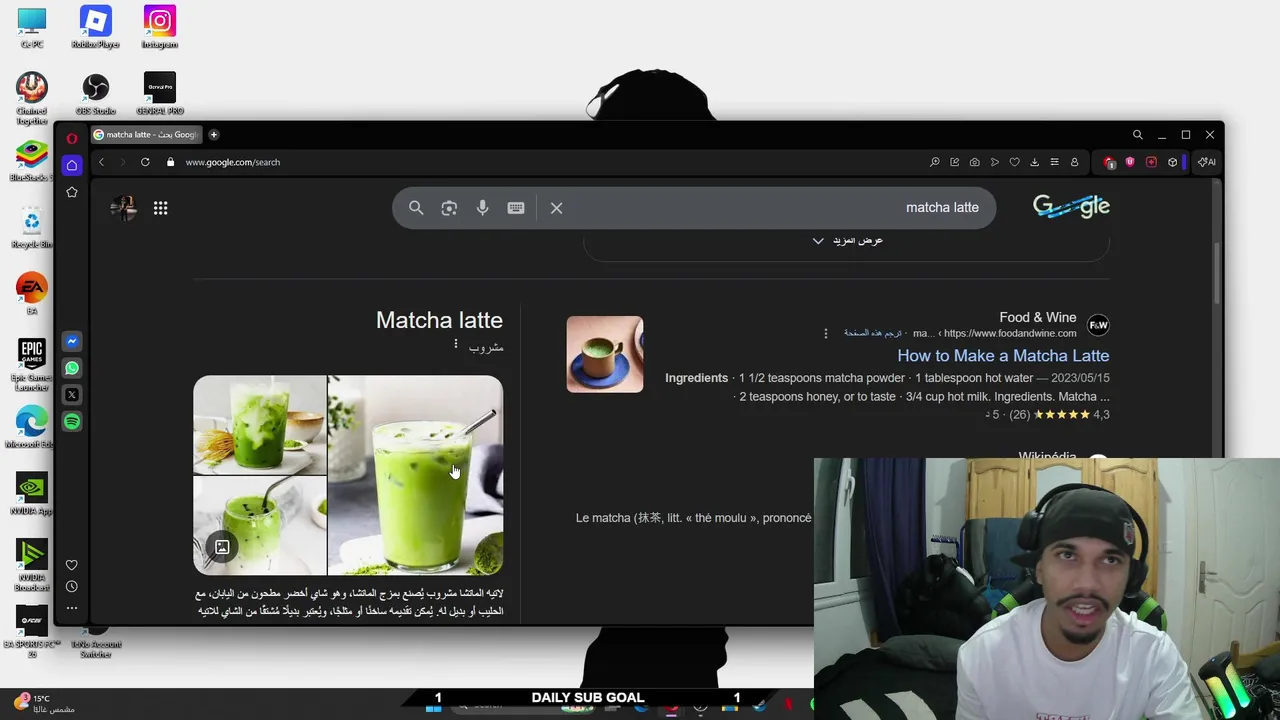
Task: Open WhatsApp in the Opera sidebar
Action: tap(72, 368)
